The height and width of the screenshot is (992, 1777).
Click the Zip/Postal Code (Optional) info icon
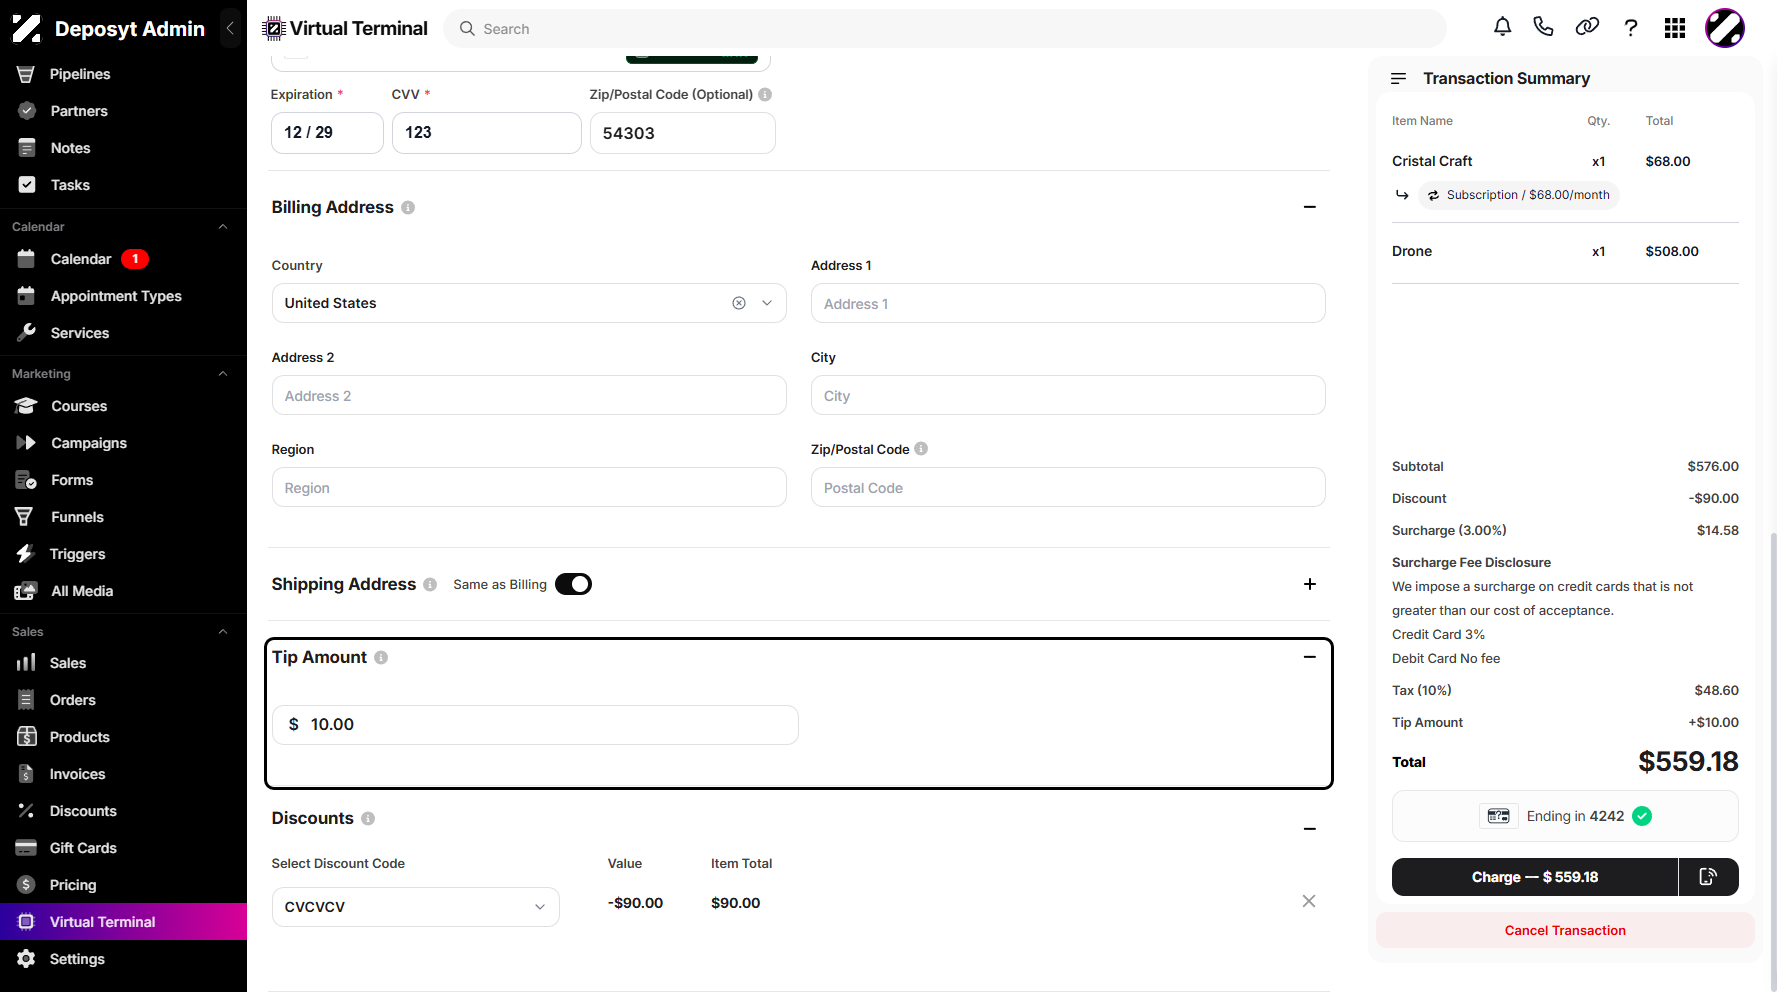tap(765, 95)
